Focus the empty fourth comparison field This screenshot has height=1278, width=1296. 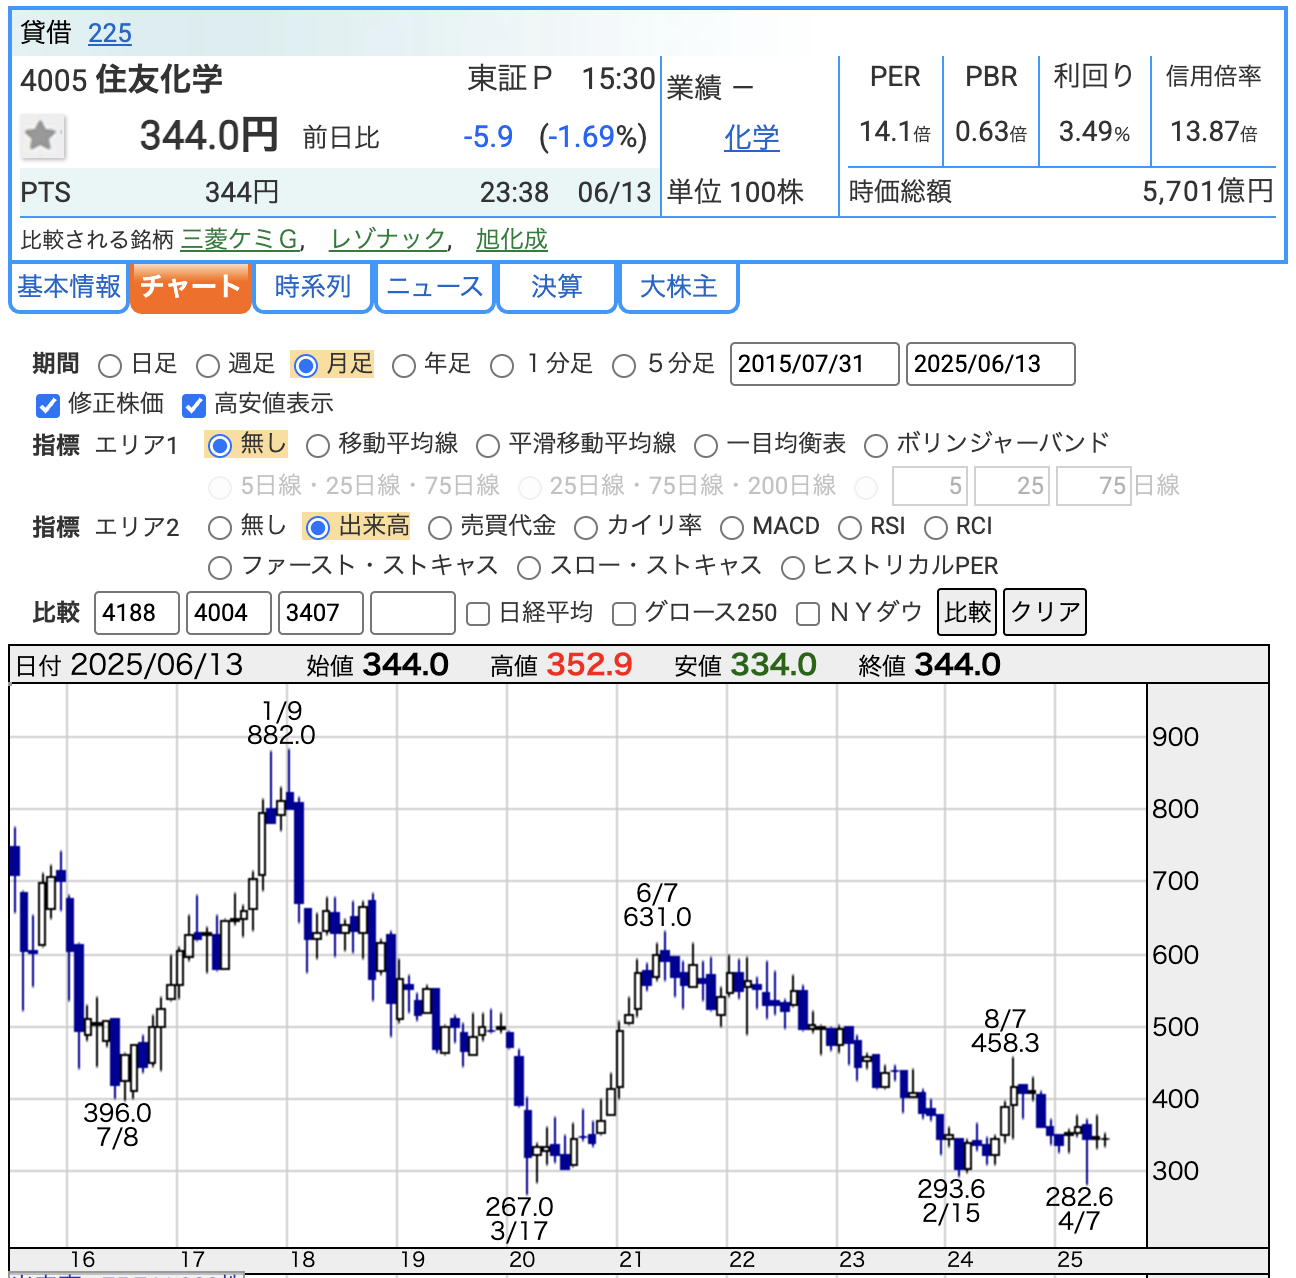(413, 613)
